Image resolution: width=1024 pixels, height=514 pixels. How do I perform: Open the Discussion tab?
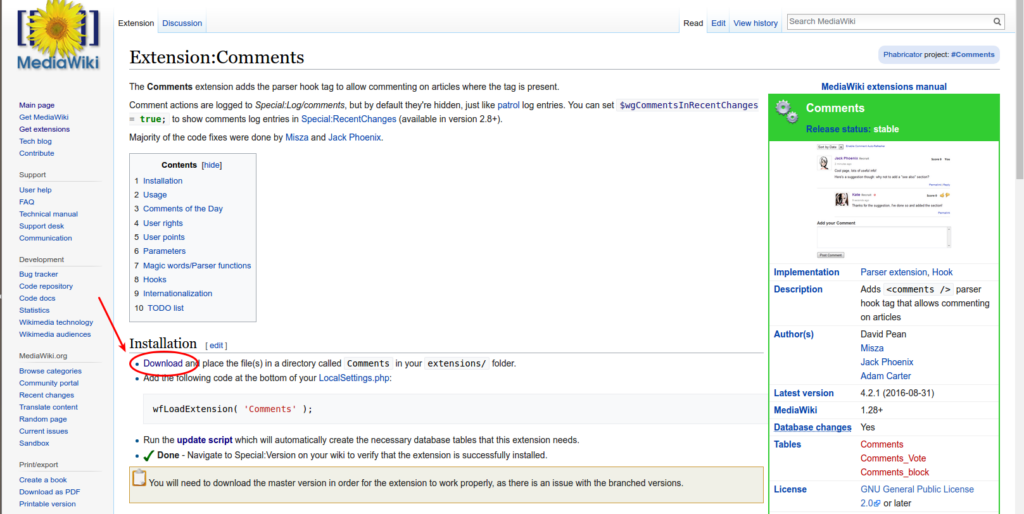point(182,23)
